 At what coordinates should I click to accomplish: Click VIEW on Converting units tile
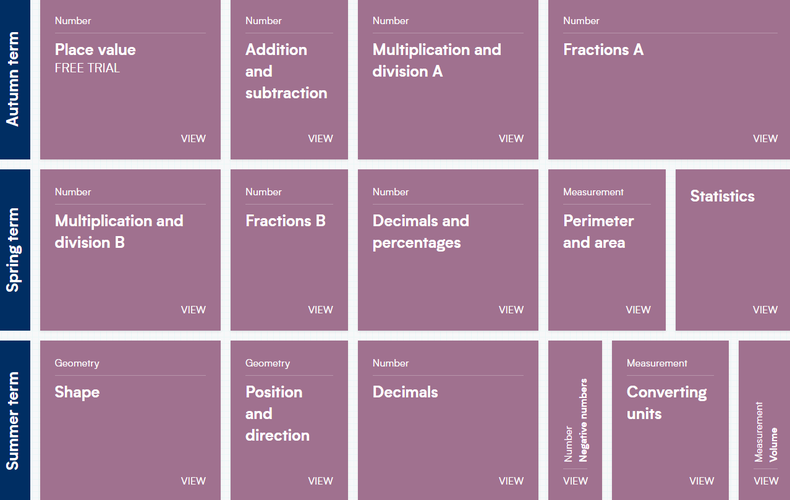point(702,481)
